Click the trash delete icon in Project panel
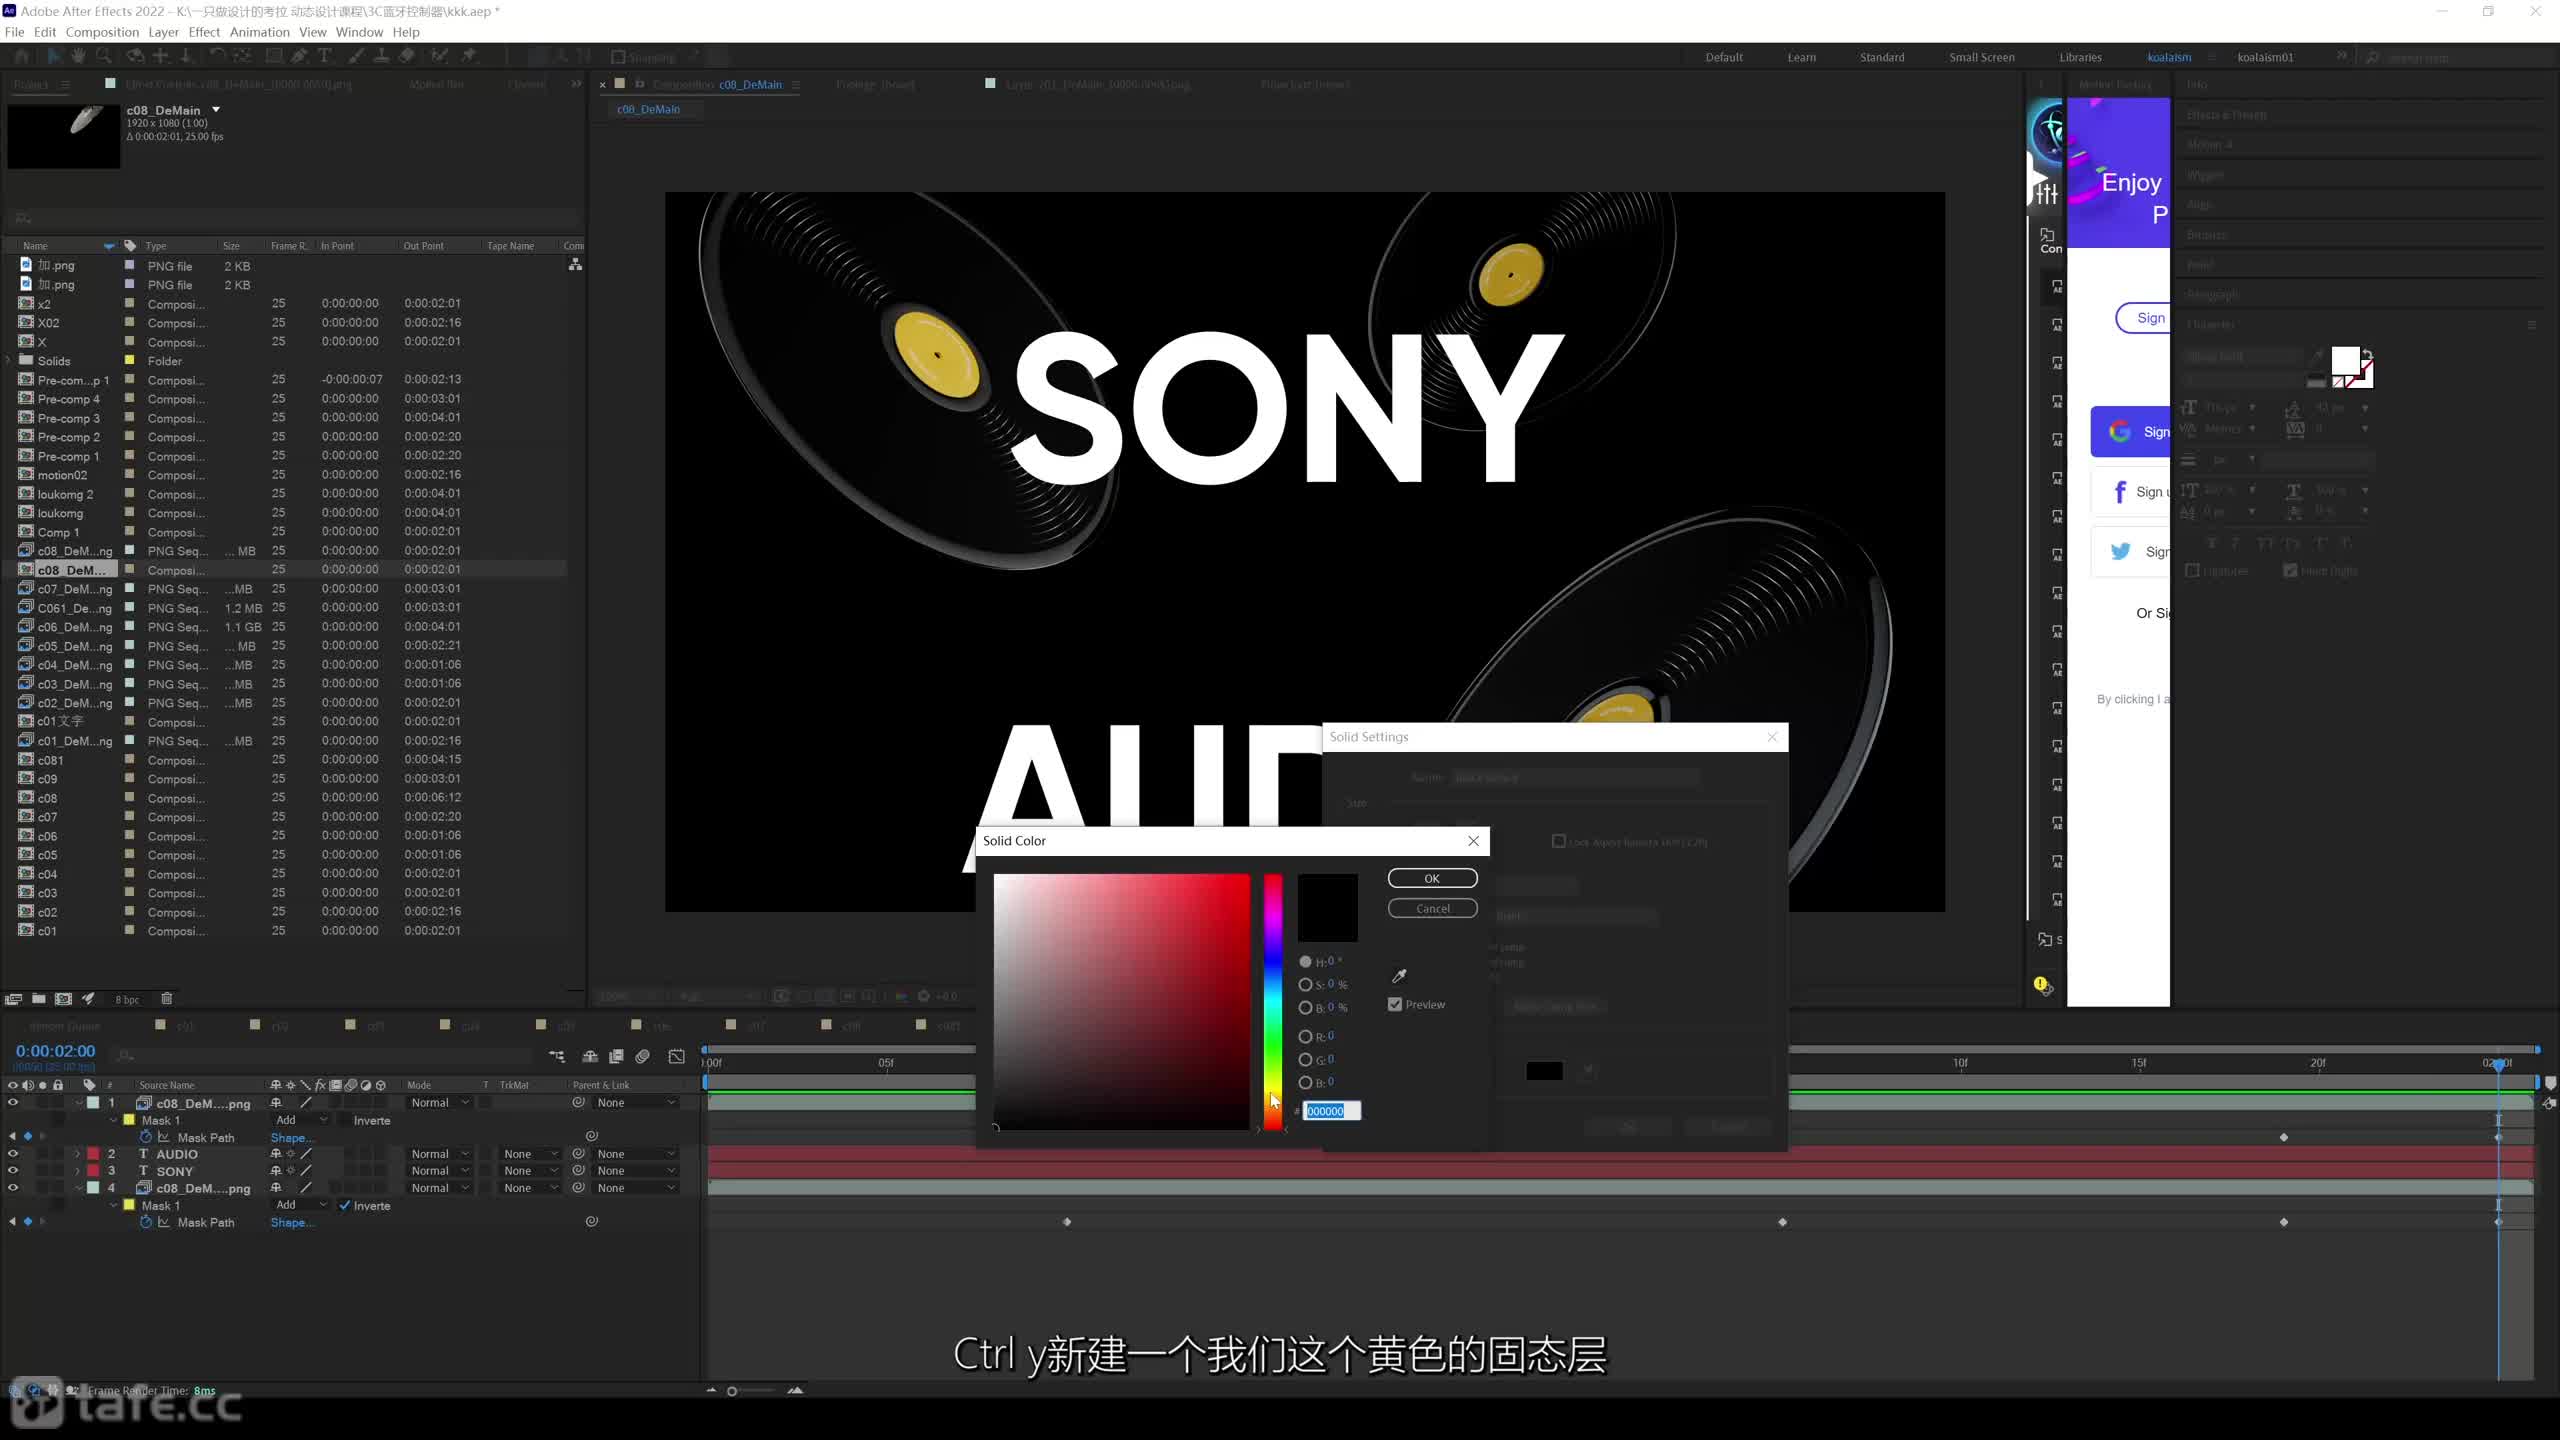This screenshot has width=2560, height=1440. (x=167, y=998)
